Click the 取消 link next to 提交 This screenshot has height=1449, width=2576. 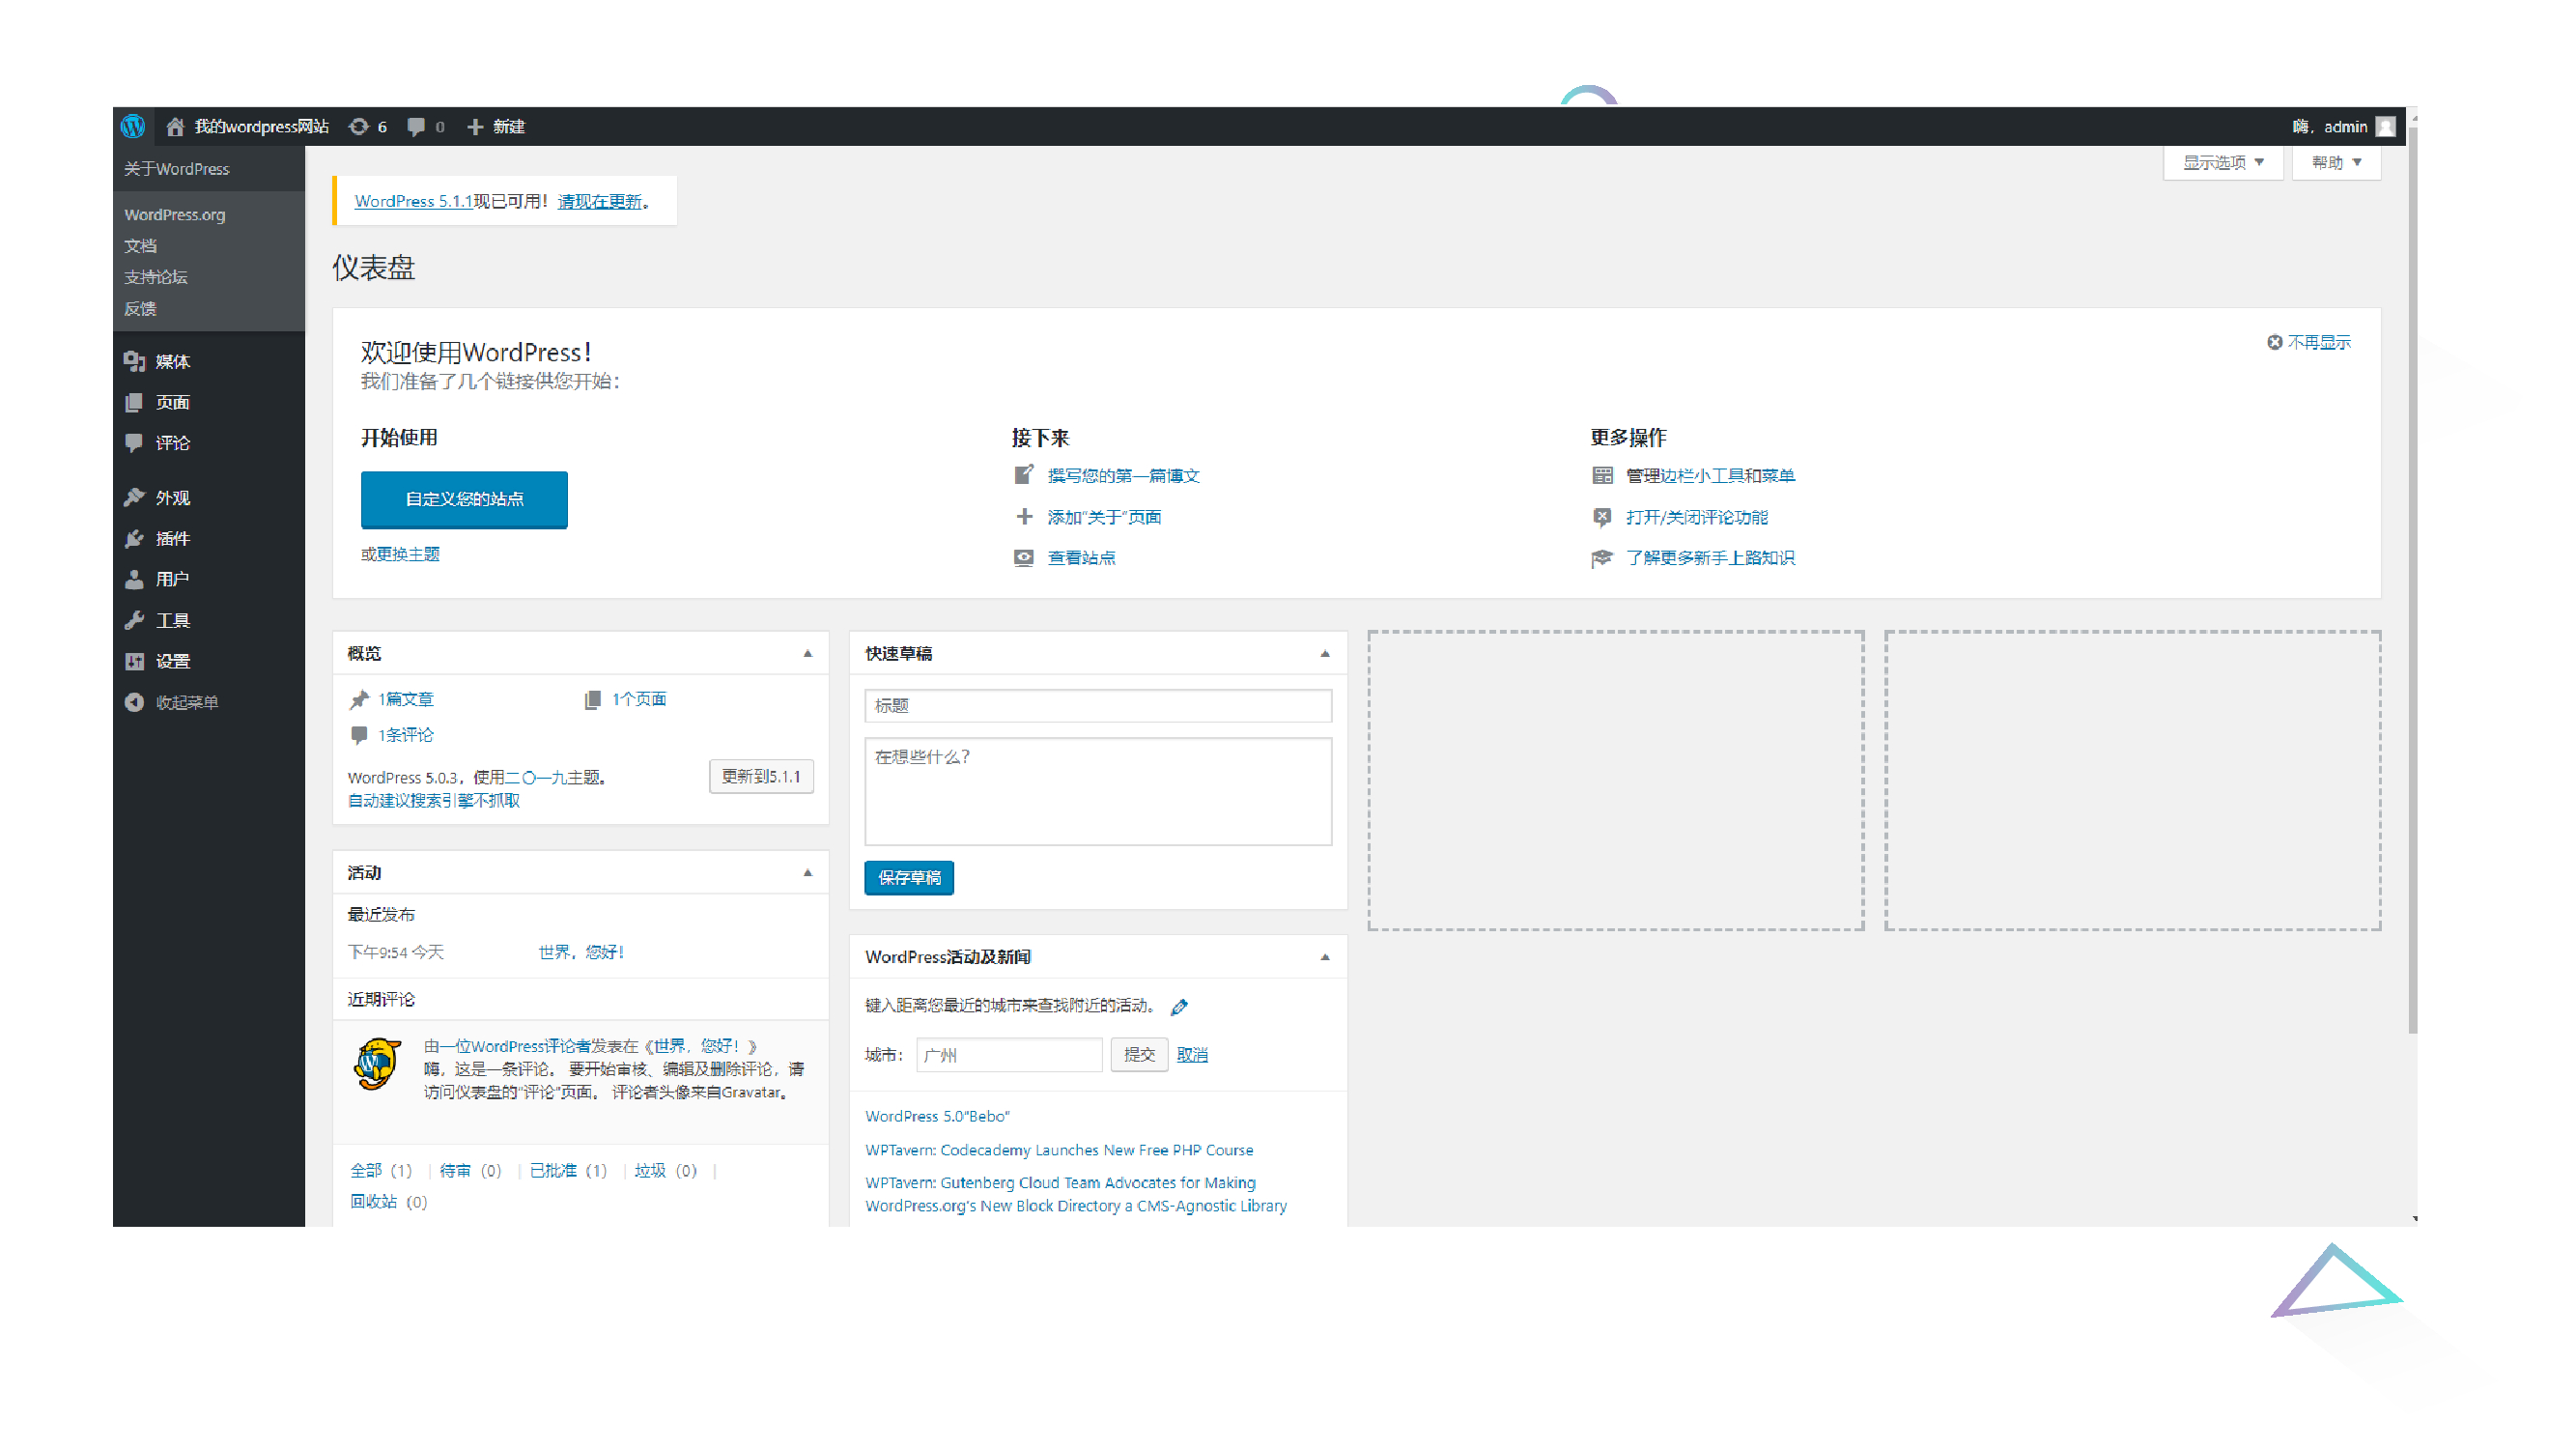click(1191, 1054)
